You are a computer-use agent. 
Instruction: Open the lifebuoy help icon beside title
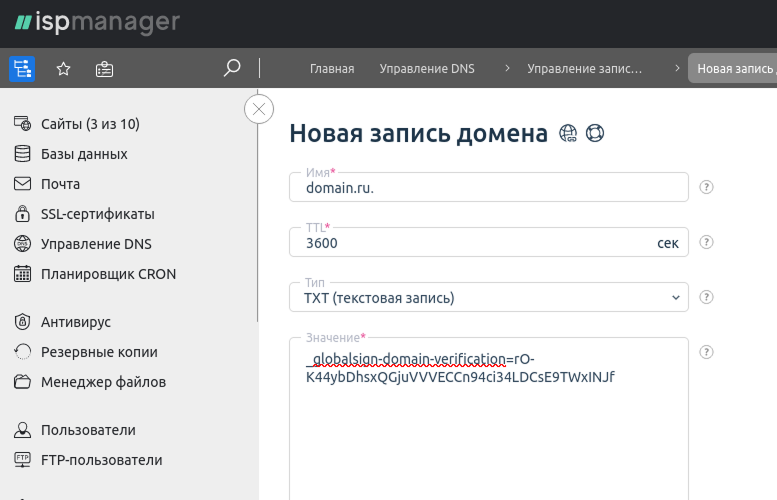pos(595,133)
